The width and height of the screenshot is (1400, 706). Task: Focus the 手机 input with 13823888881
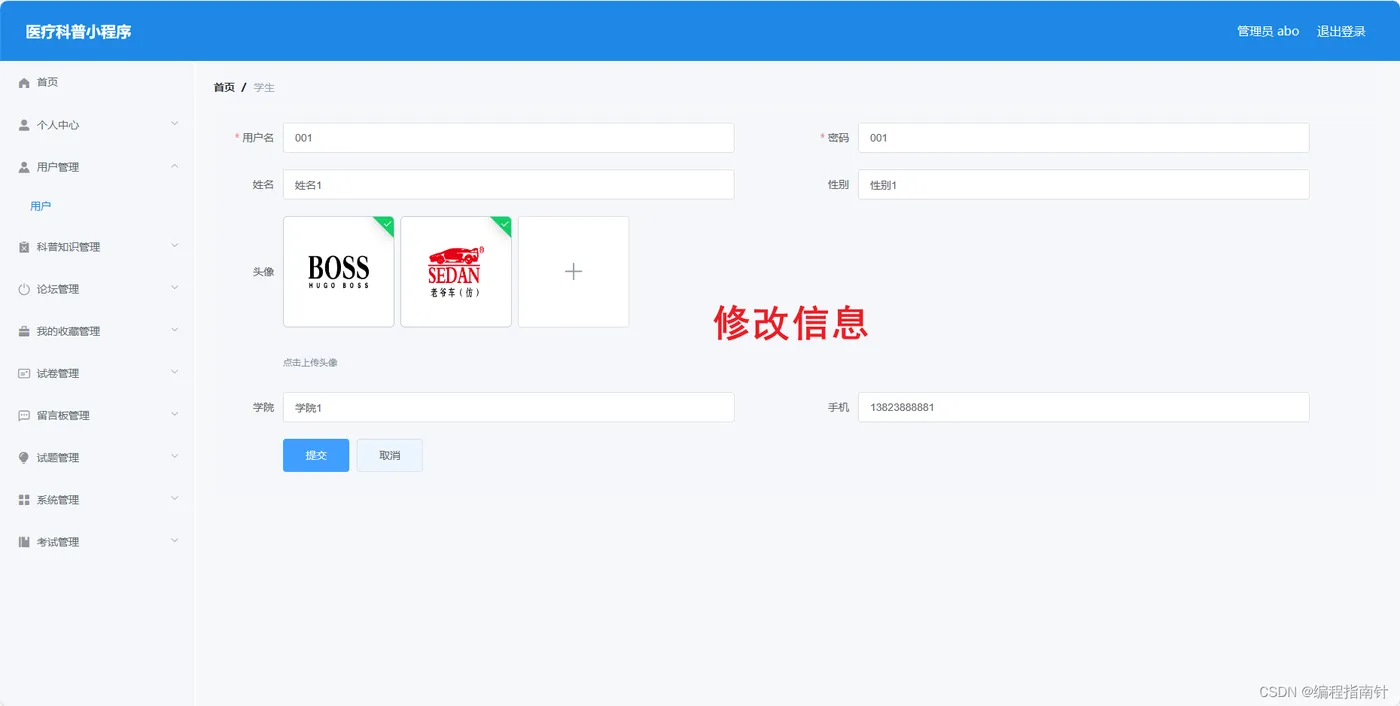point(1084,408)
